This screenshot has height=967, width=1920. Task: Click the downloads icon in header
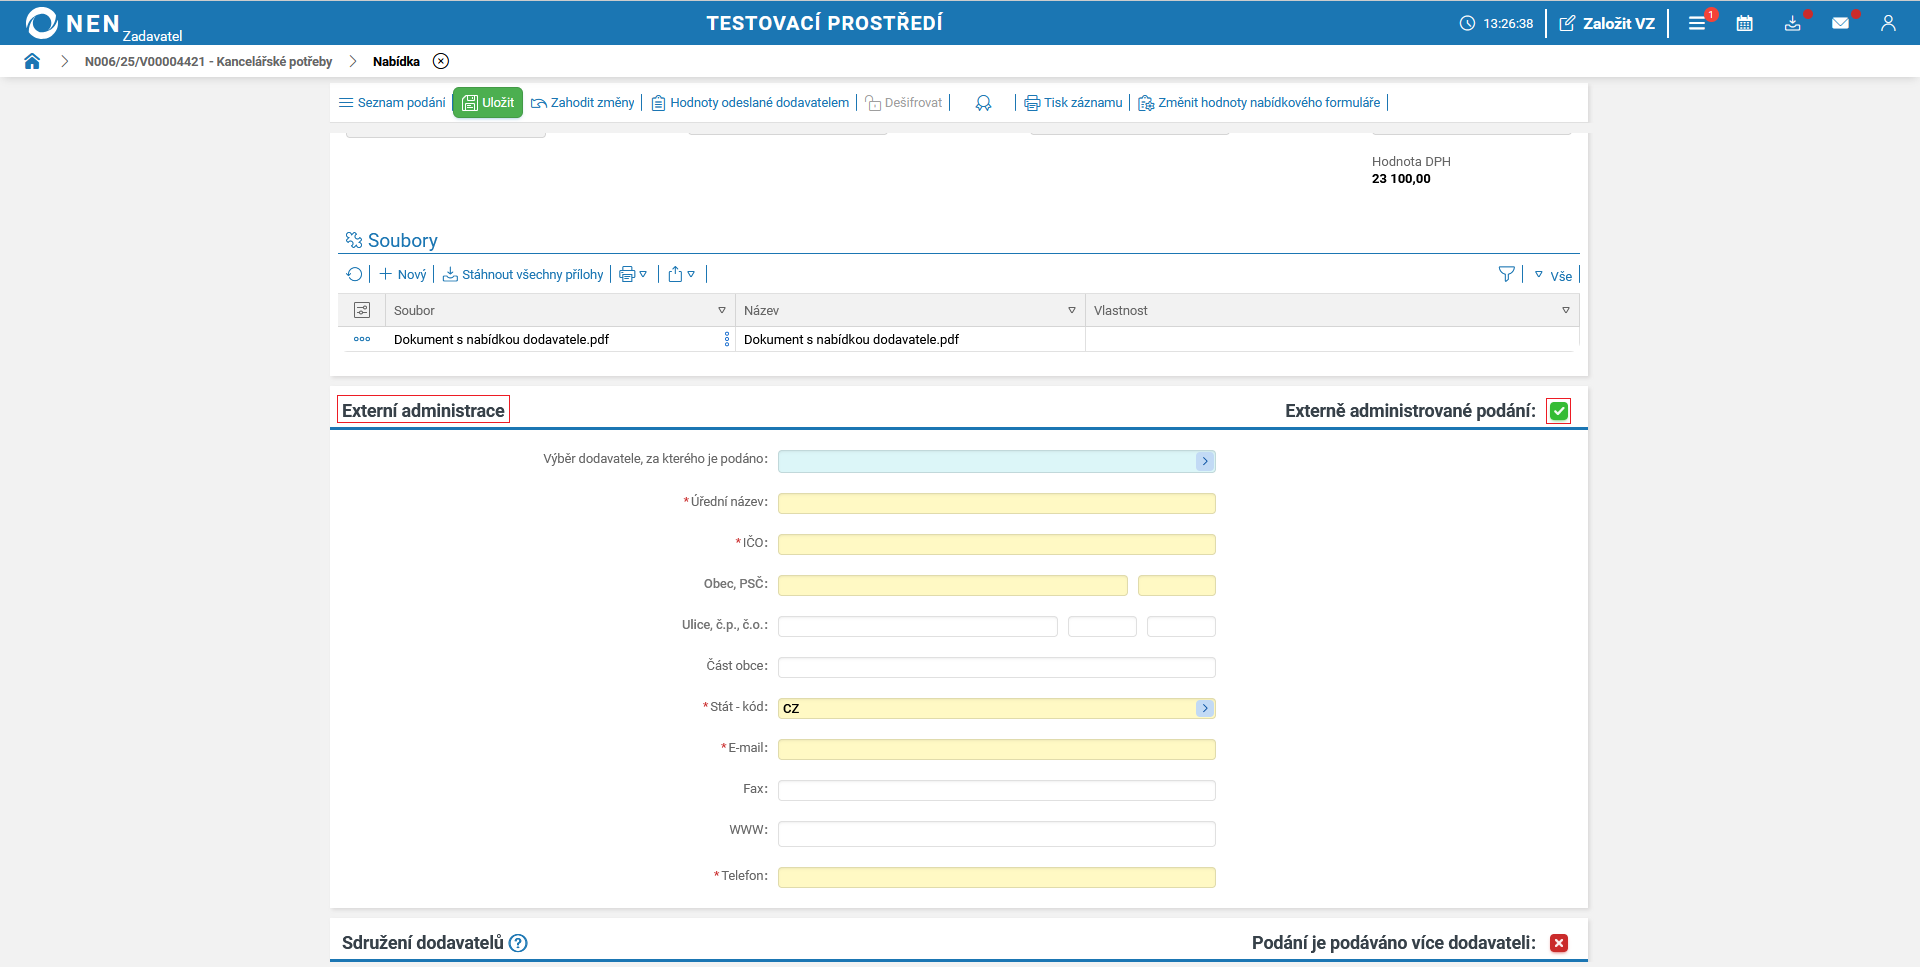point(1792,23)
